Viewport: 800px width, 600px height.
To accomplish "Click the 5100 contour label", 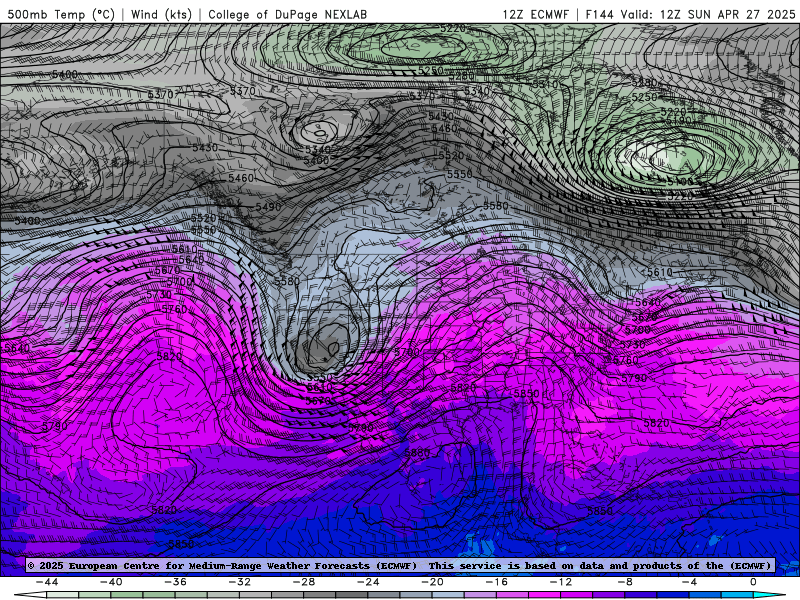I will click(681, 182).
